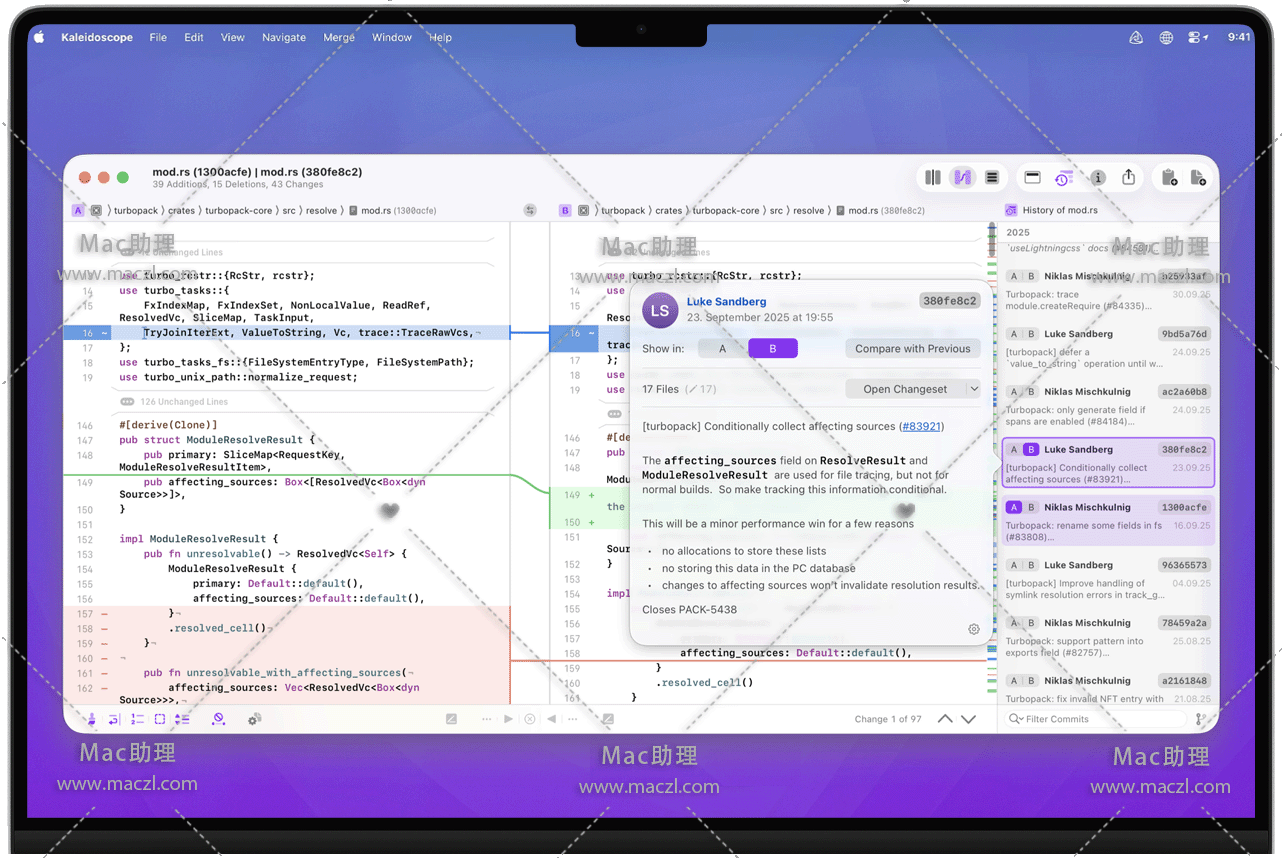Viewport: 1282px width, 858px height.
Task: Toggle A badge on commit 1300acfe
Action: [x=1014, y=508]
